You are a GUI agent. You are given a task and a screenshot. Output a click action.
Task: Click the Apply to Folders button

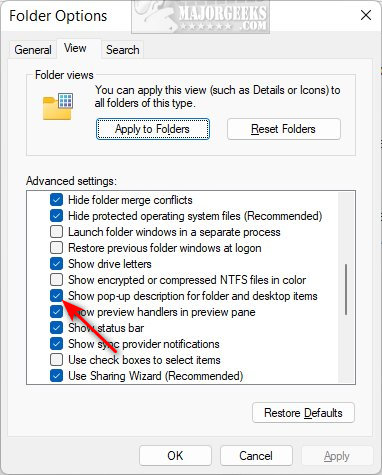click(153, 129)
